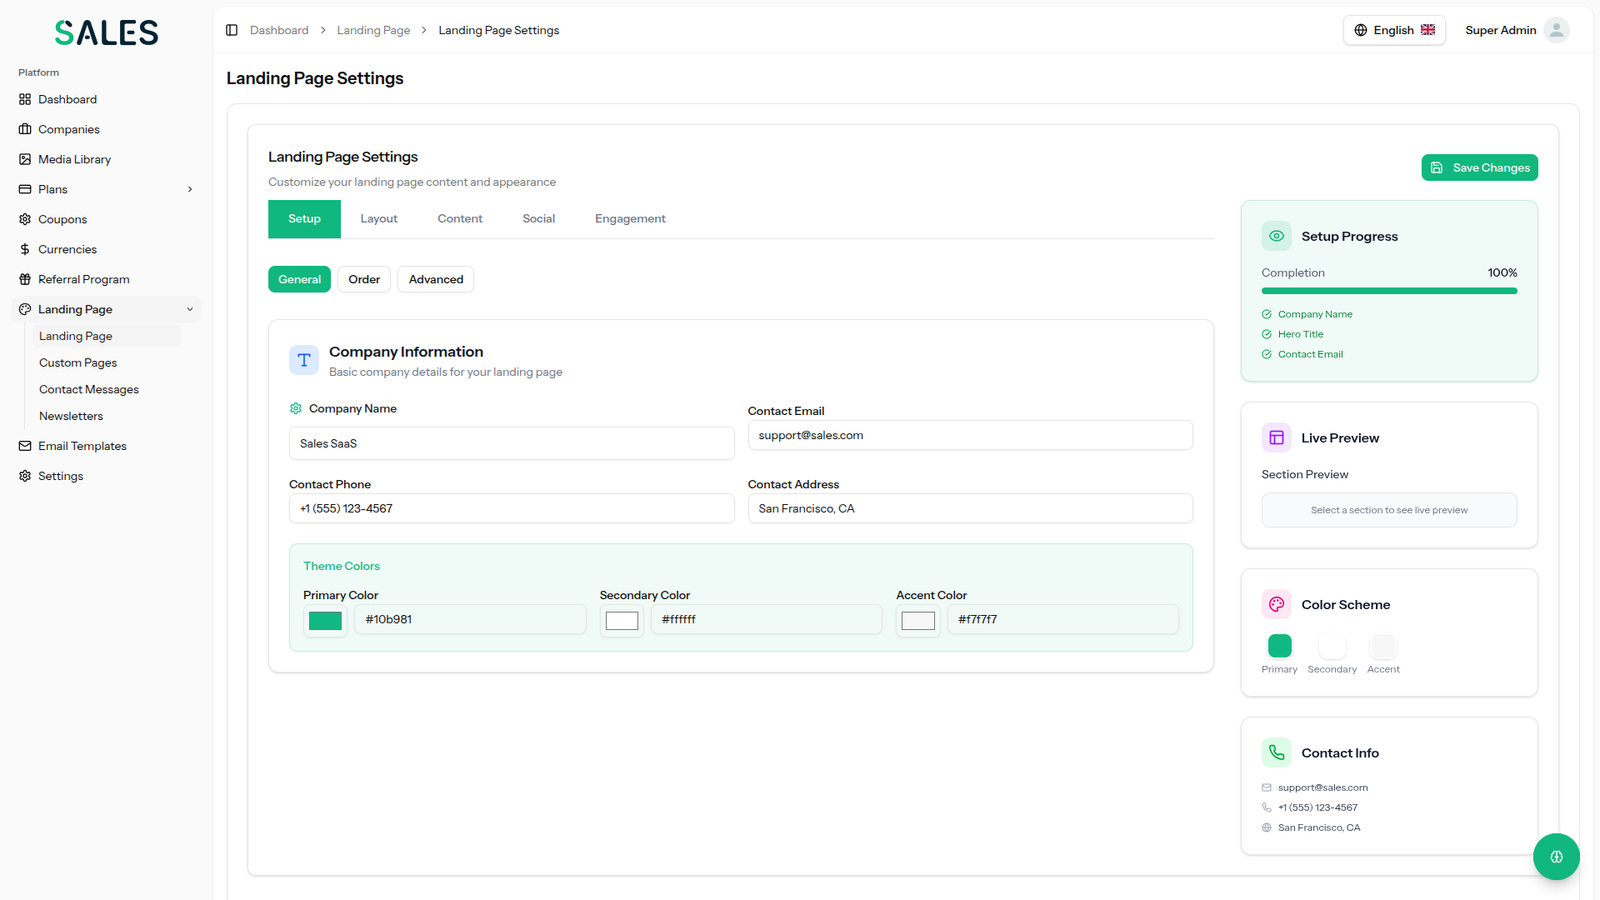The height and width of the screenshot is (900, 1600).
Task: Open Email Templates in sidebar
Action: click(82, 446)
